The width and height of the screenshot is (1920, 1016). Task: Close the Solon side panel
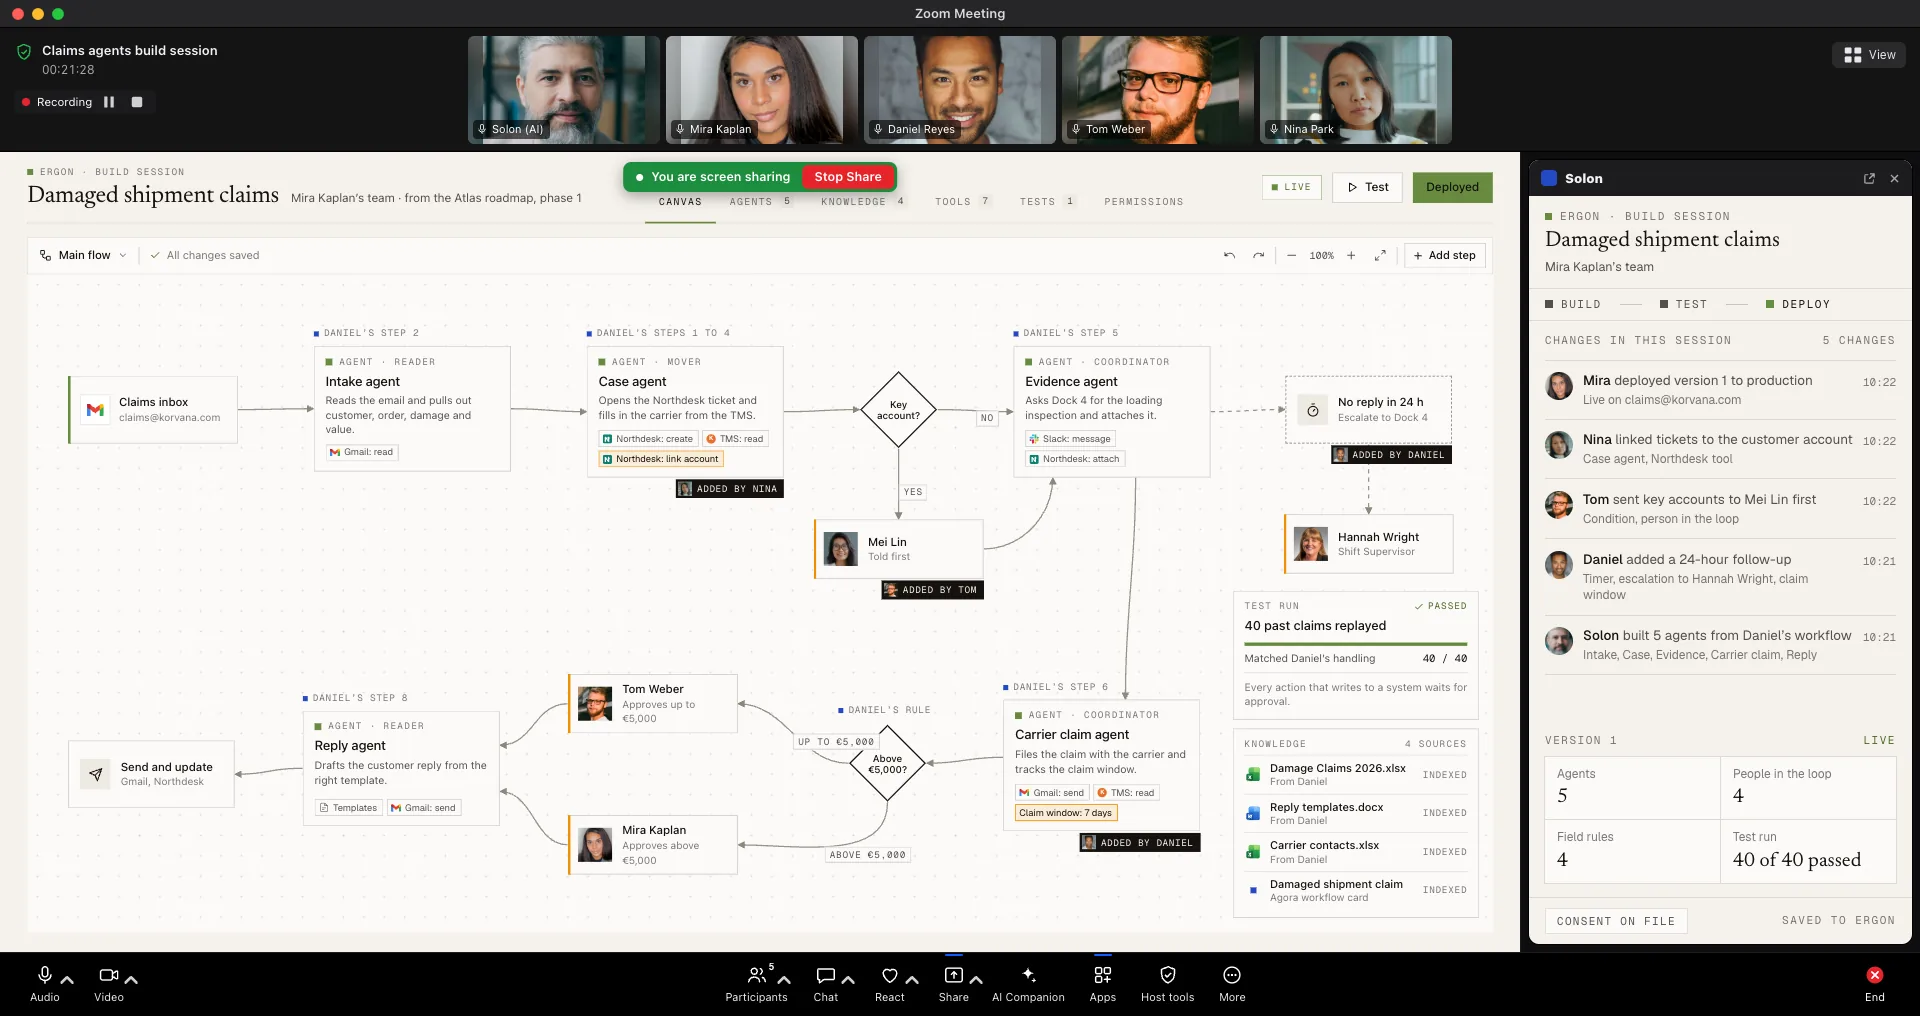tap(1894, 178)
